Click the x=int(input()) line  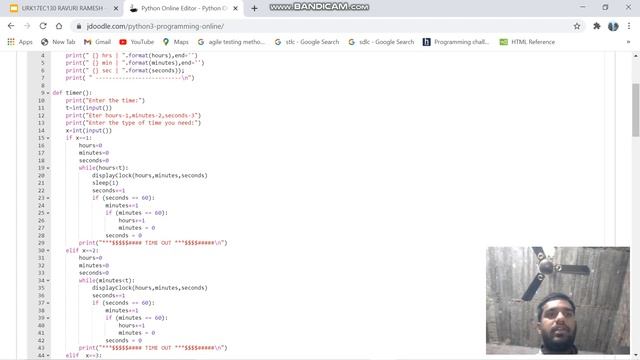pyautogui.click(x=89, y=131)
